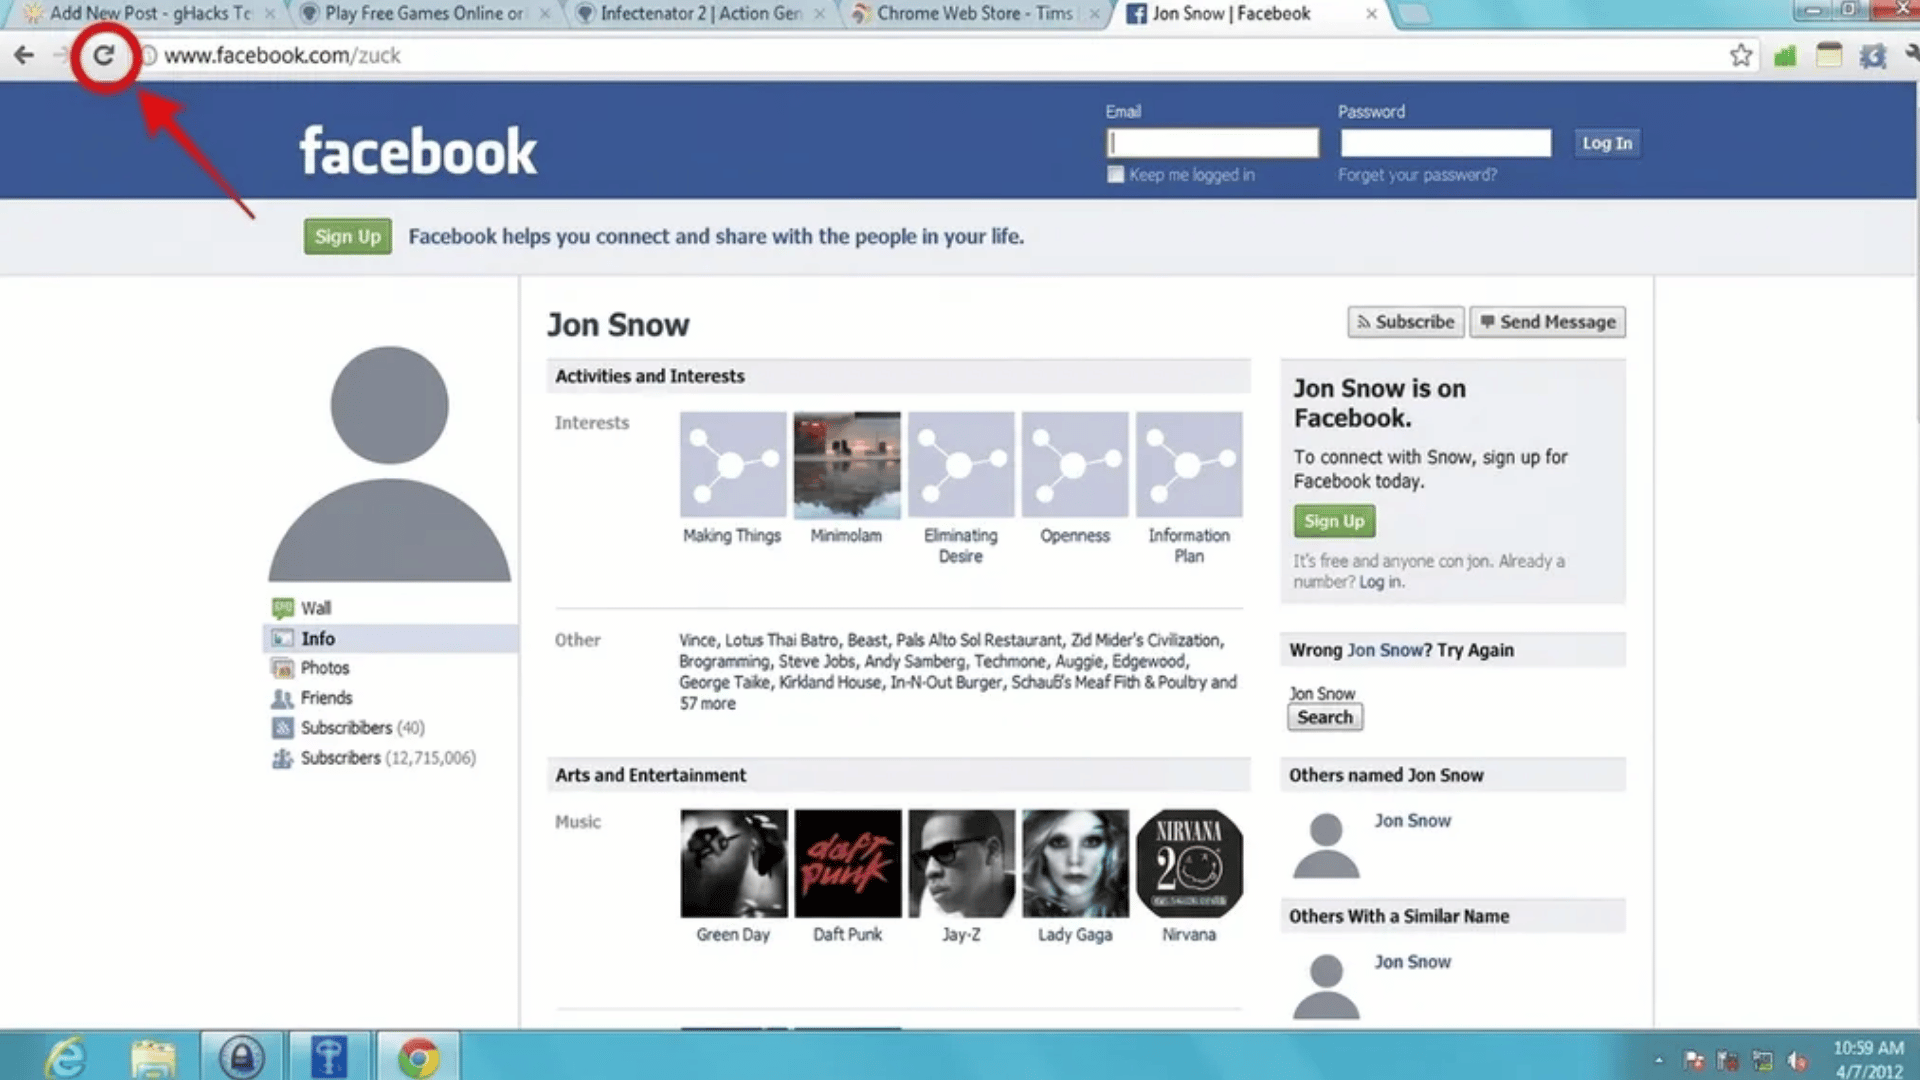This screenshot has width=1920, height=1080.
Task: Open Making Things interest thumbnail
Action: [x=733, y=465]
